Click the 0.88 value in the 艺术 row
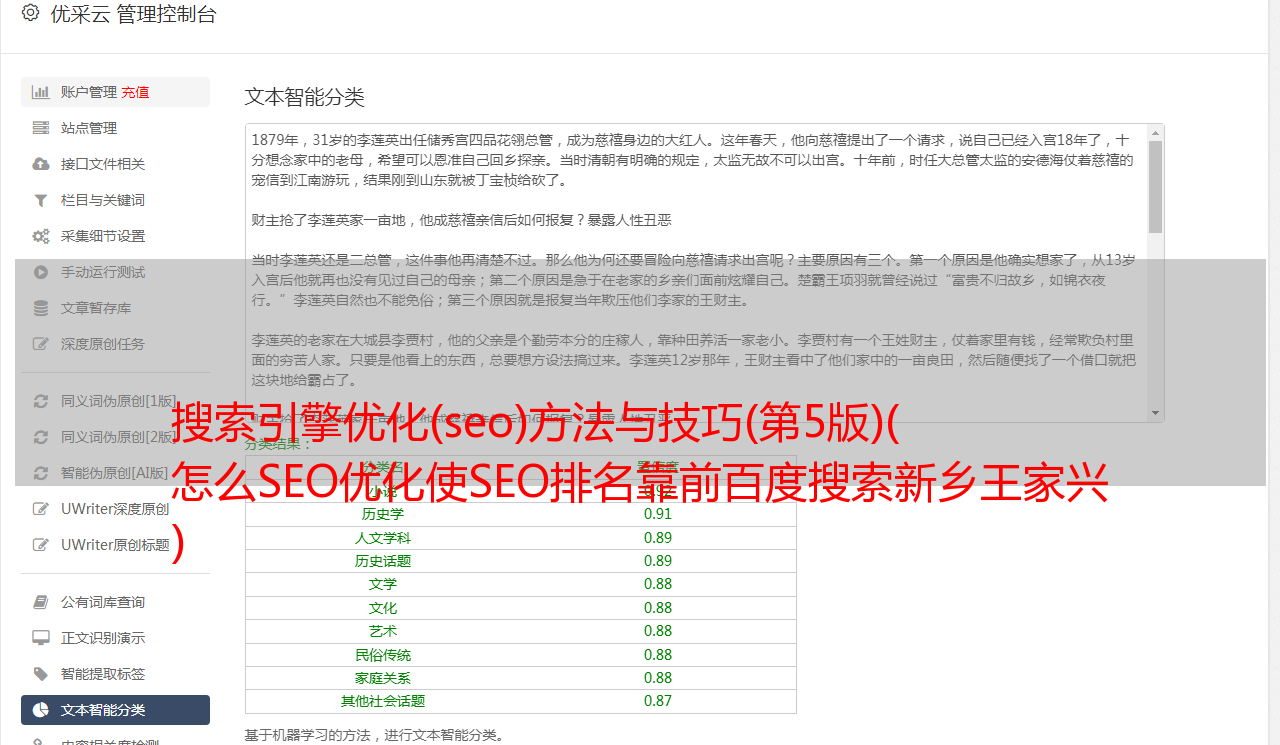This screenshot has height=745, width=1280. (658, 631)
